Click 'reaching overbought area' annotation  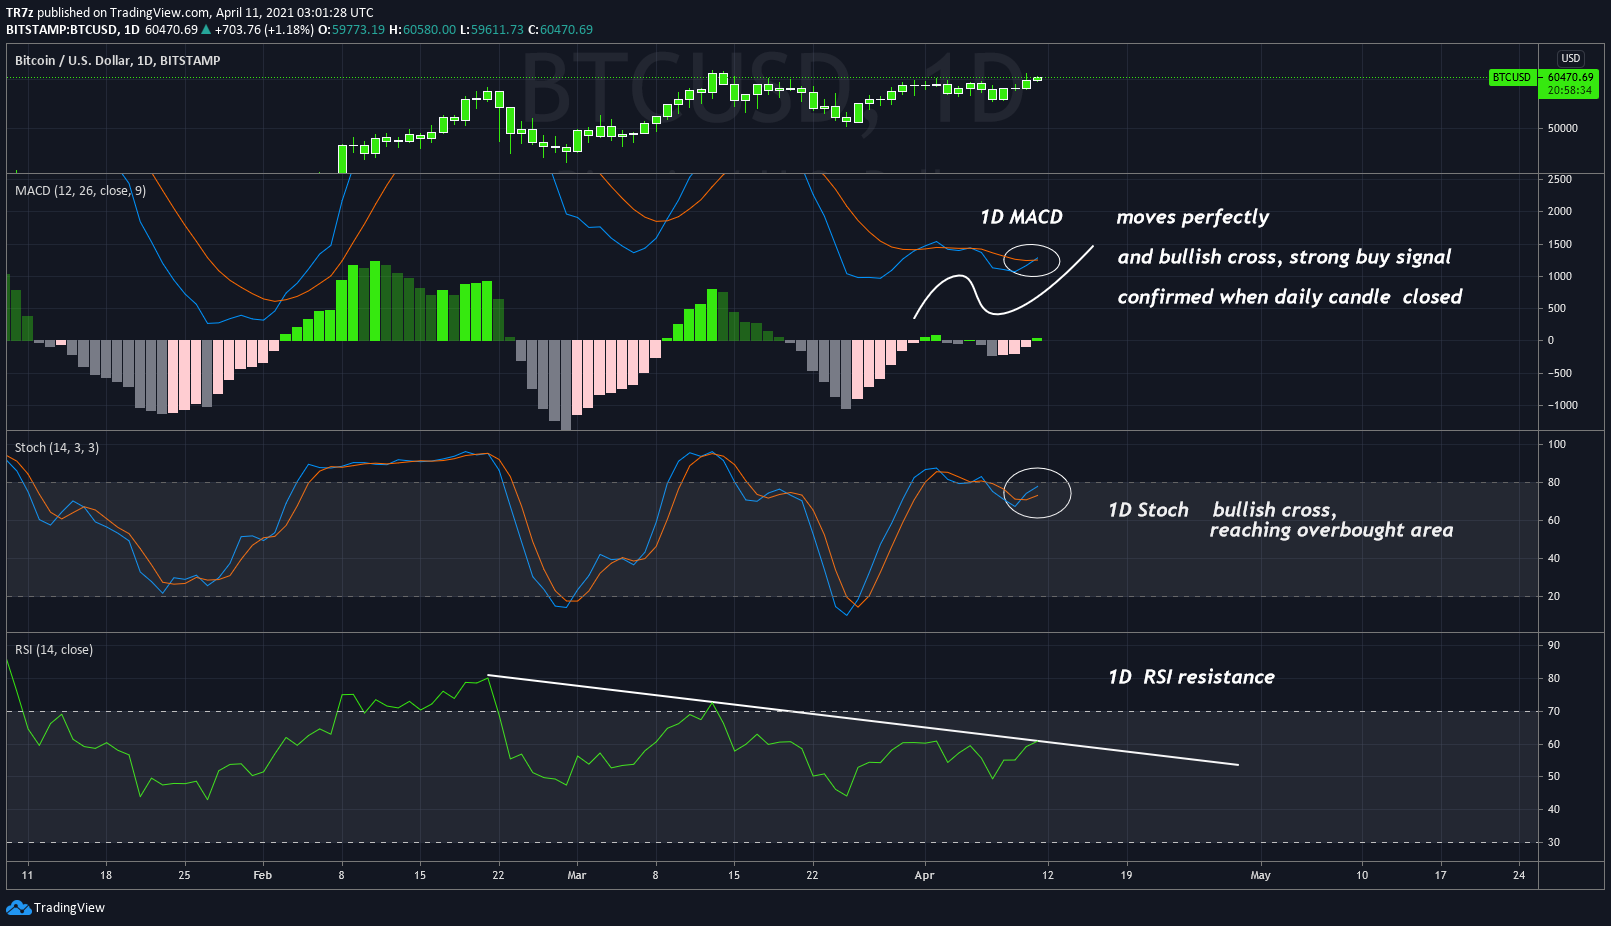(1331, 530)
